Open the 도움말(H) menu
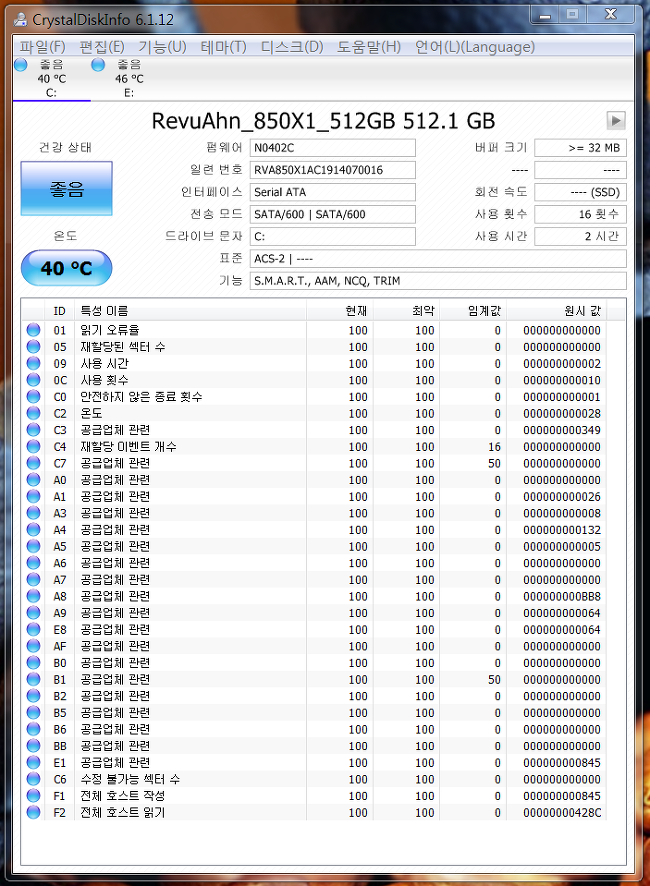650x886 pixels. (369, 47)
